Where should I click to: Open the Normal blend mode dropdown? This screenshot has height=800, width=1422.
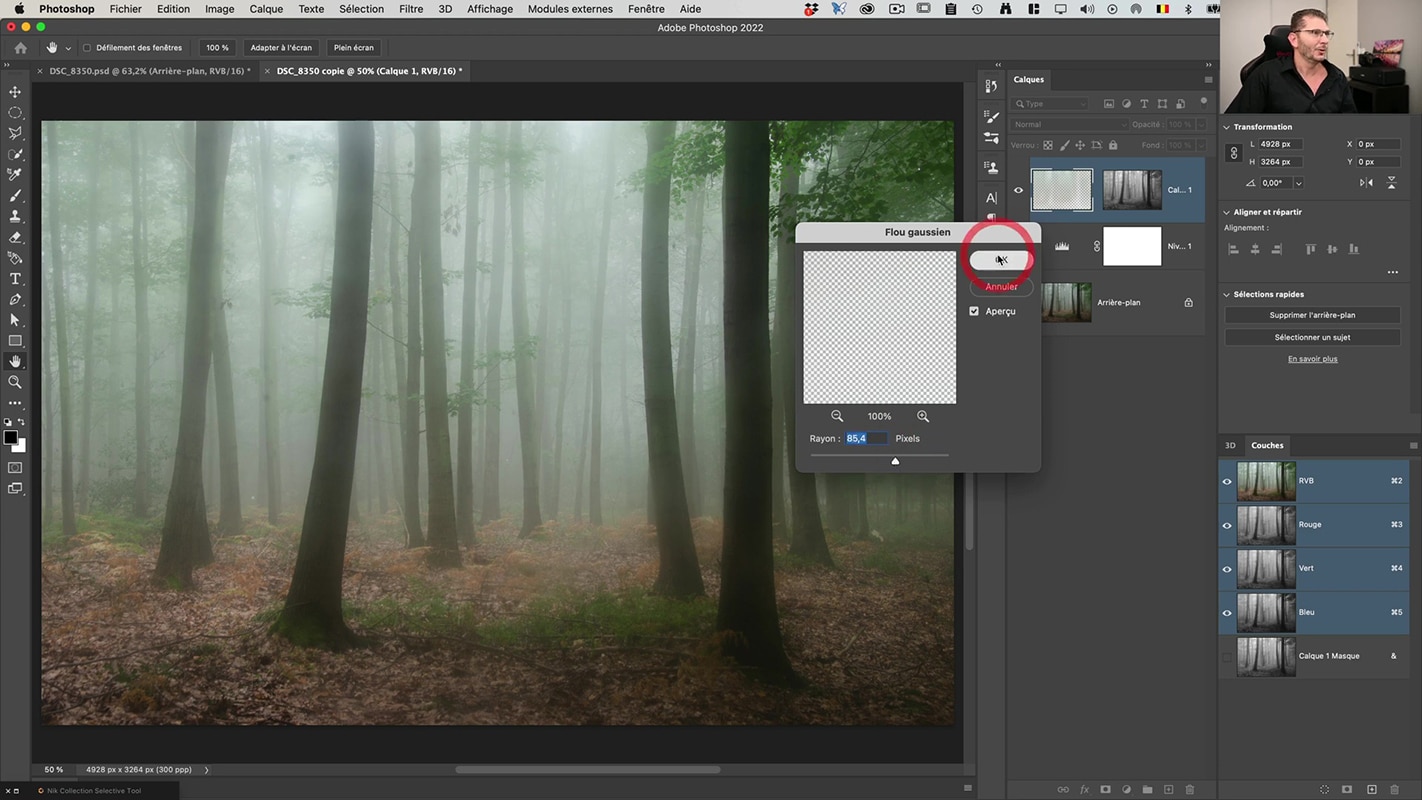click(x=1069, y=124)
